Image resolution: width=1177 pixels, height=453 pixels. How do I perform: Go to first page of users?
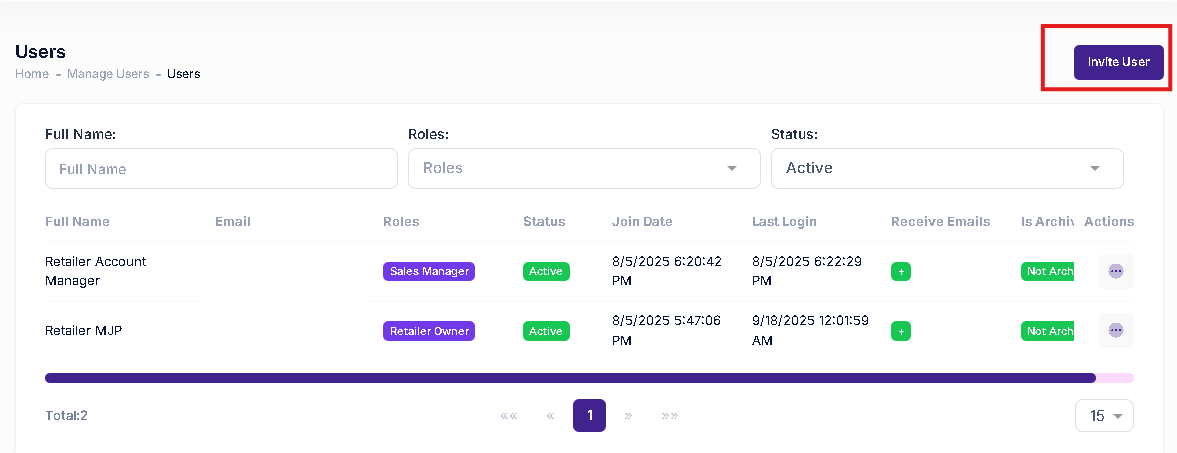click(509, 416)
